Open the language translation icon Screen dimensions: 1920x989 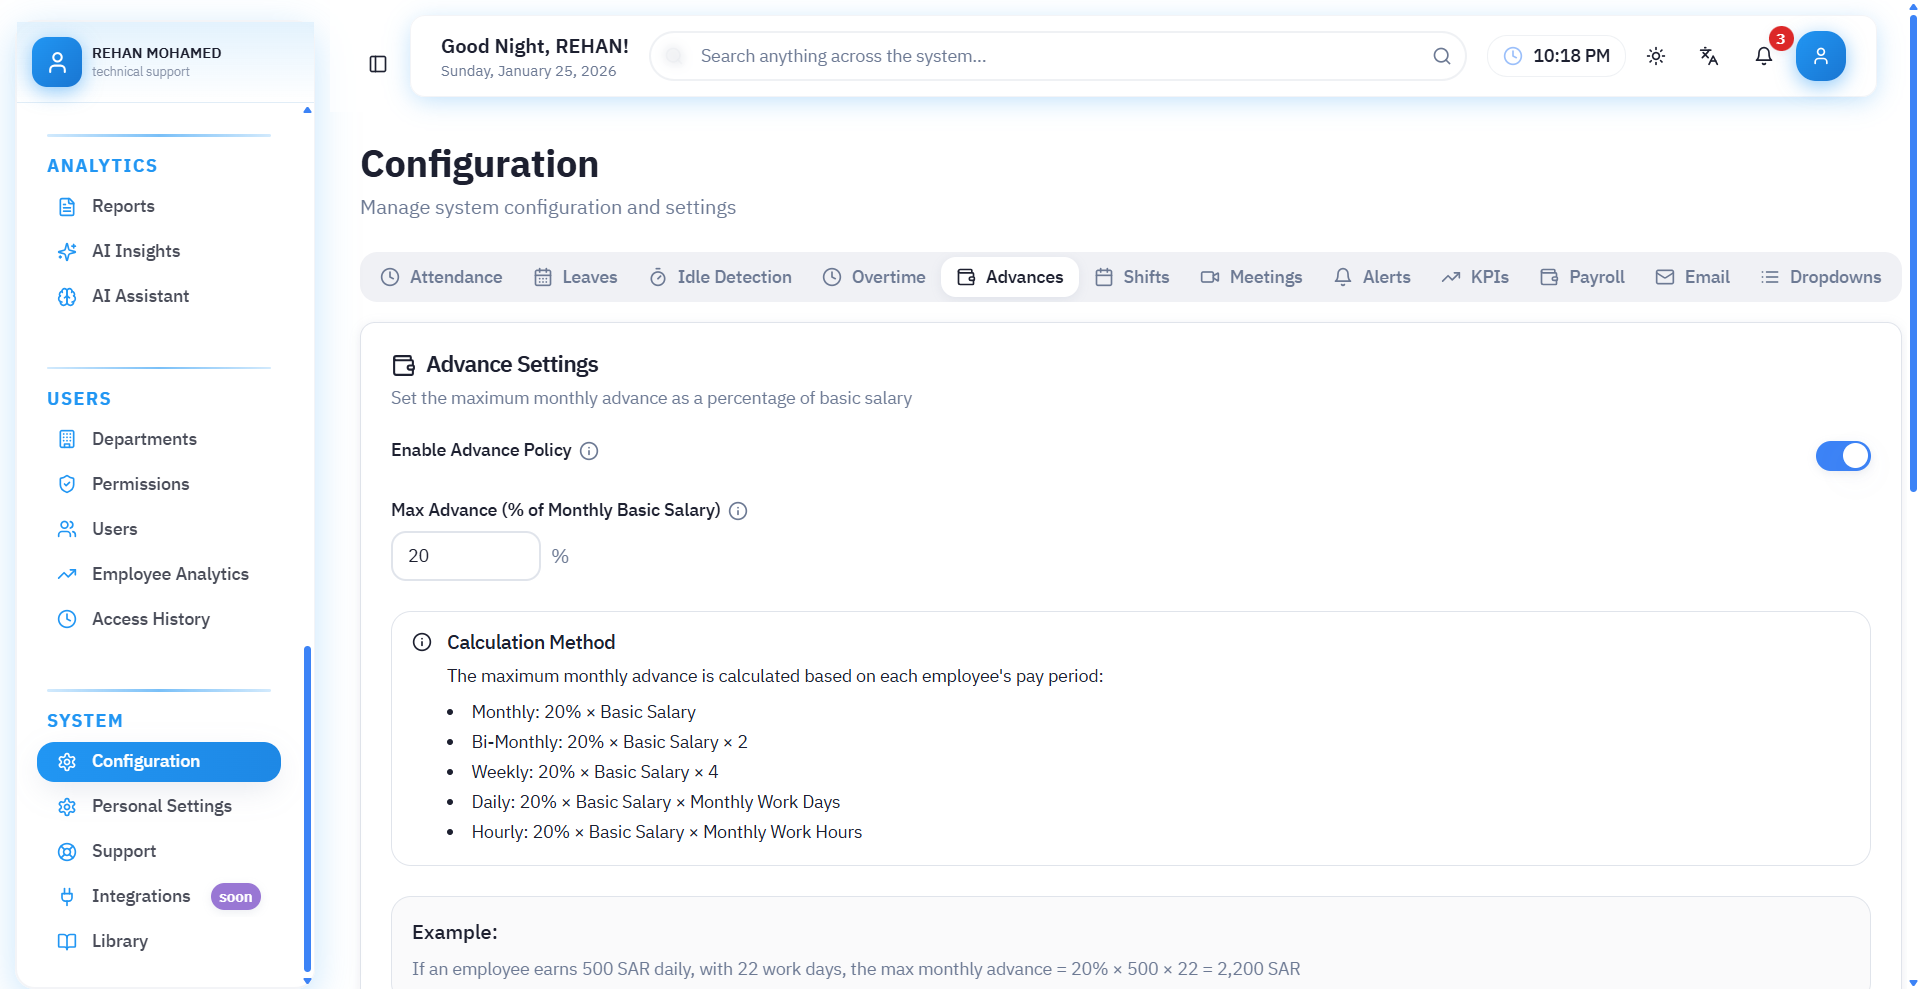(x=1709, y=56)
